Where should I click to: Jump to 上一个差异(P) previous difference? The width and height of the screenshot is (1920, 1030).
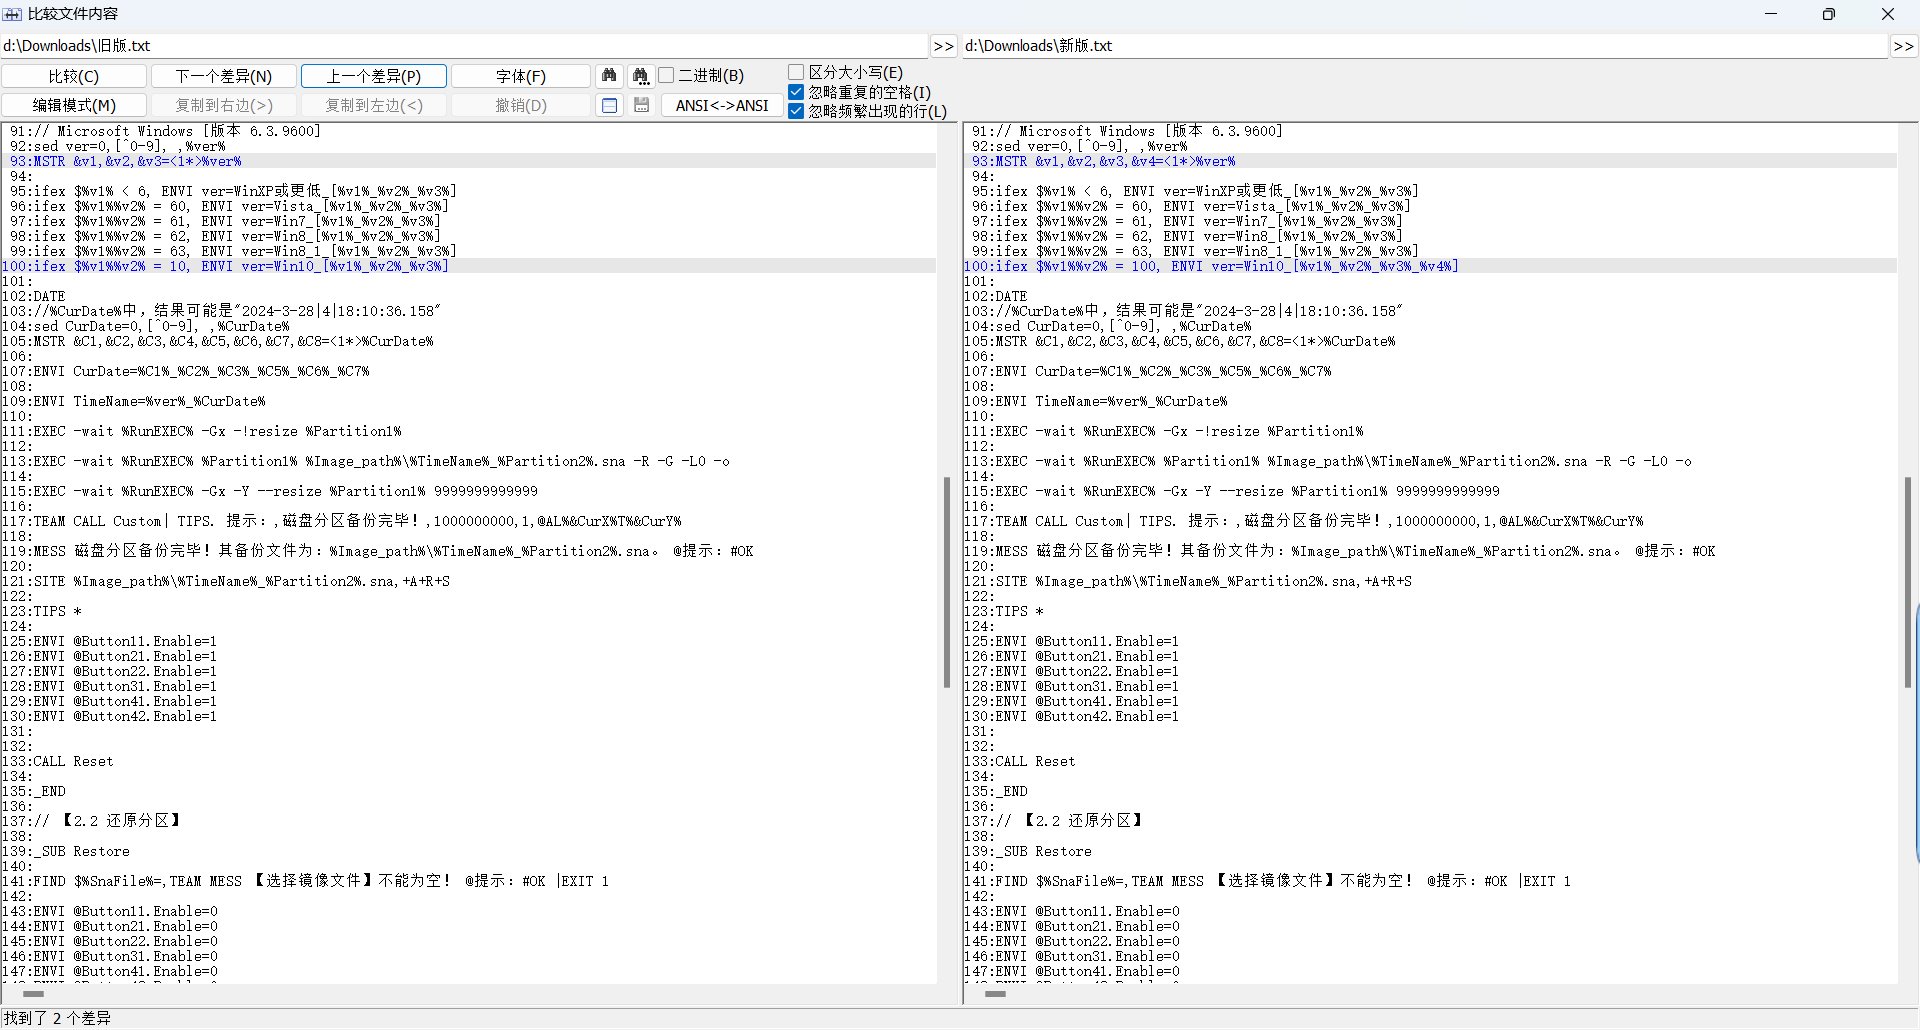374,76
